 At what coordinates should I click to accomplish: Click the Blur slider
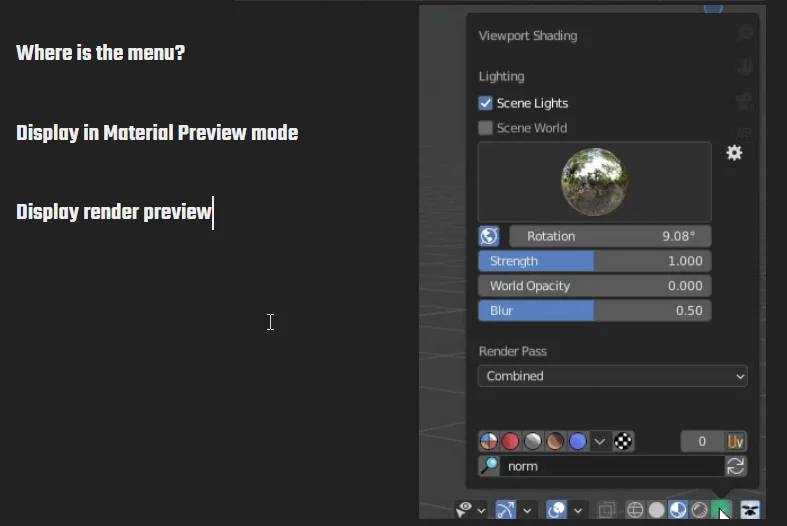click(595, 311)
